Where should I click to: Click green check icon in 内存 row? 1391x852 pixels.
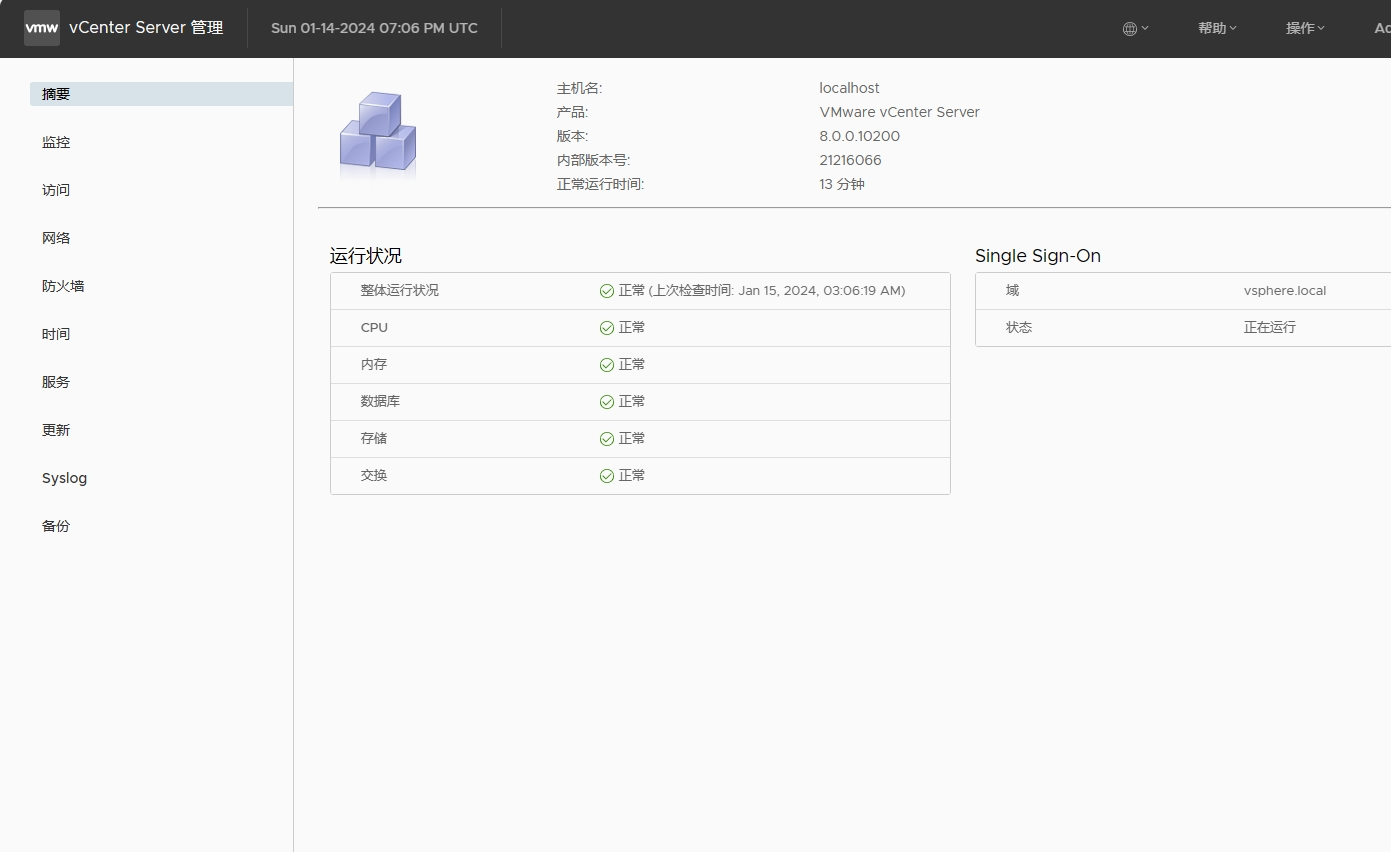(607, 365)
